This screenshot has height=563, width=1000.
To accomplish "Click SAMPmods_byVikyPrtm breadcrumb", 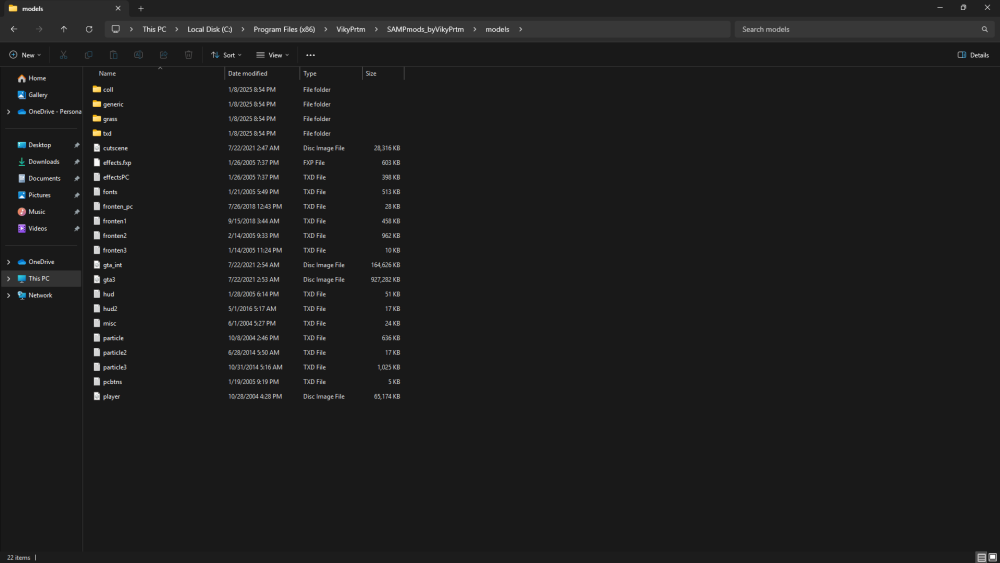I will point(425,29).
